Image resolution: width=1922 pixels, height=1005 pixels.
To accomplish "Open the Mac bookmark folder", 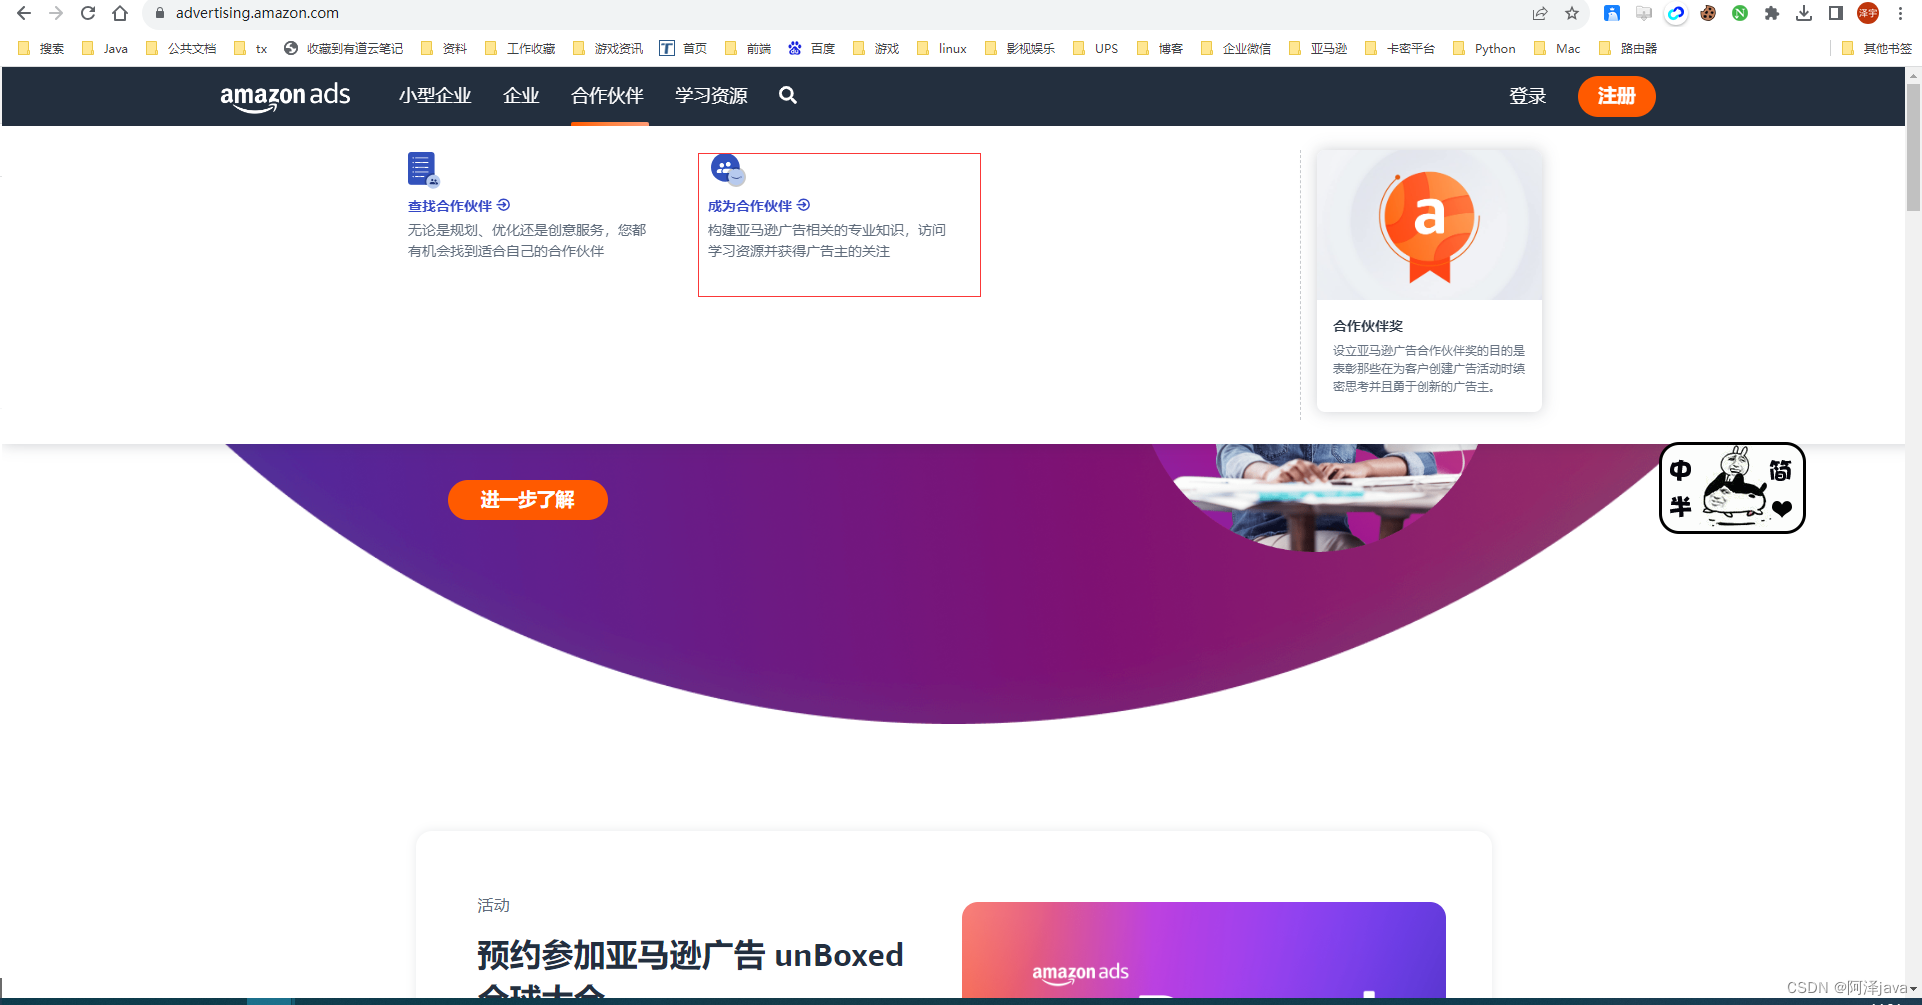I will coord(1557,48).
